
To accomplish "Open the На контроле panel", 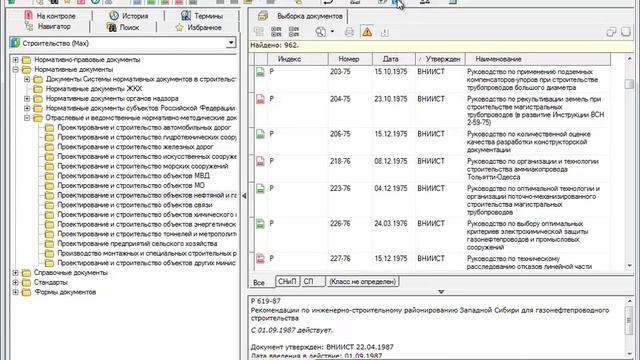I will click(50, 16).
